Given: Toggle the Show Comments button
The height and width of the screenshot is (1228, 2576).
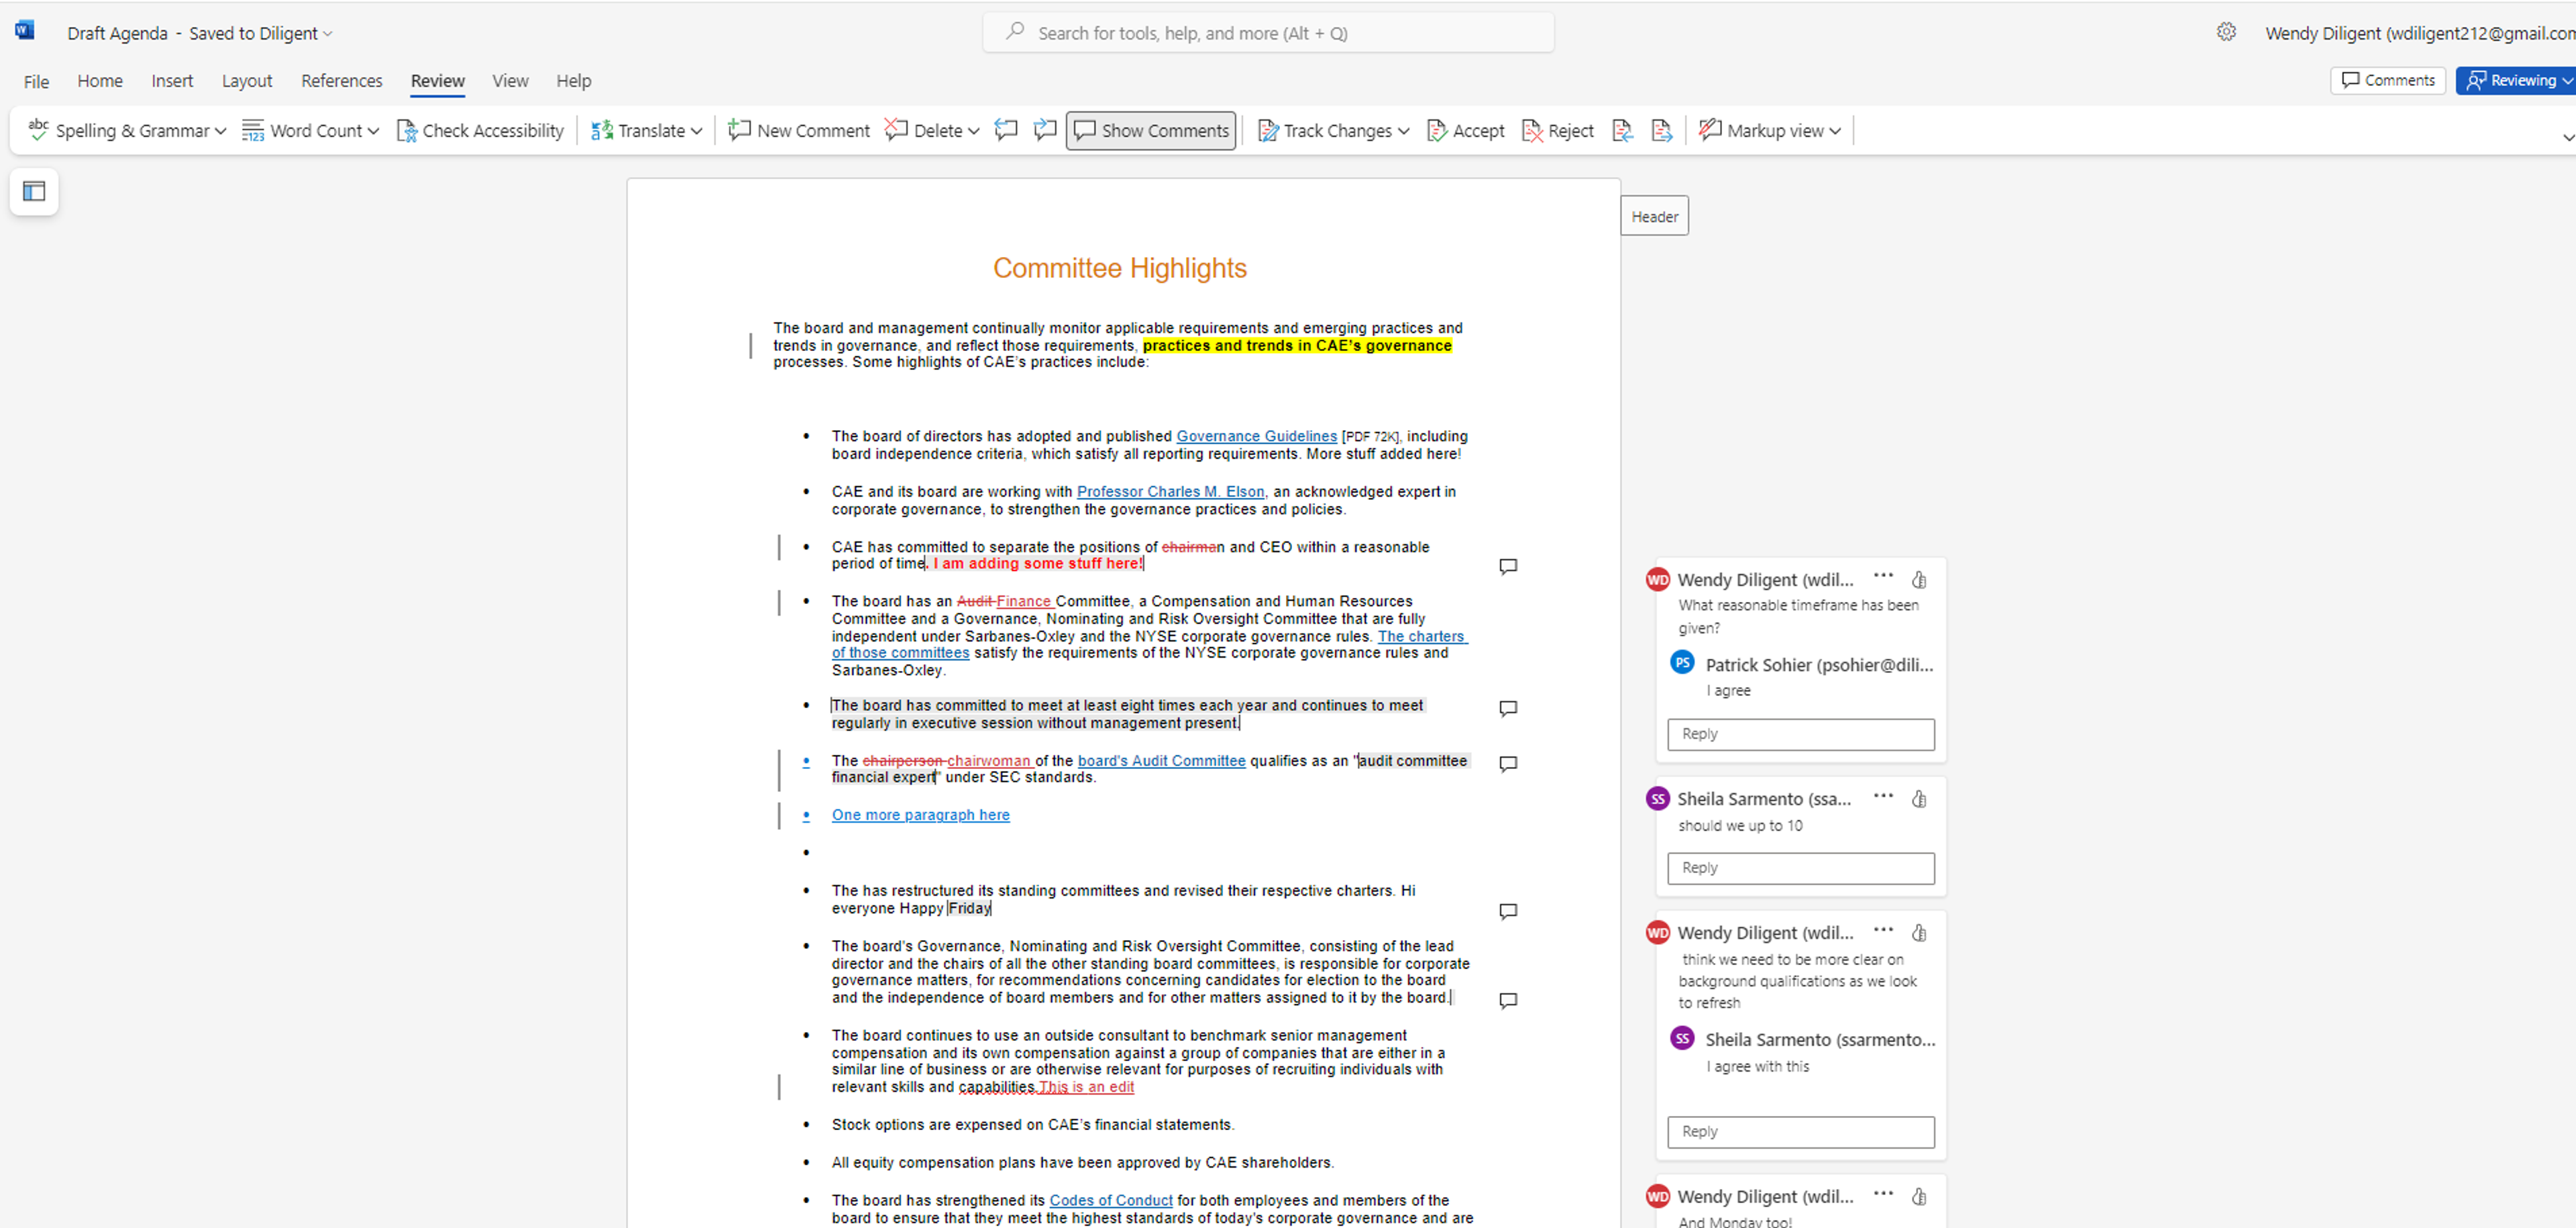Looking at the screenshot, I should tap(1151, 130).
